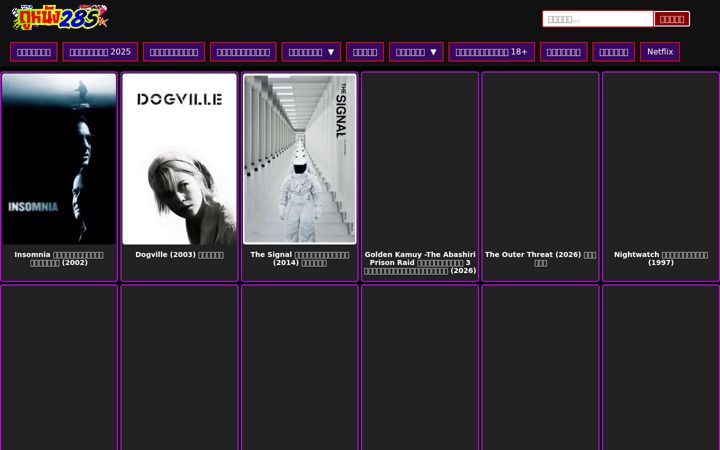
Task: Click the blank poster above The Outer Threat title
Action: coord(540,159)
